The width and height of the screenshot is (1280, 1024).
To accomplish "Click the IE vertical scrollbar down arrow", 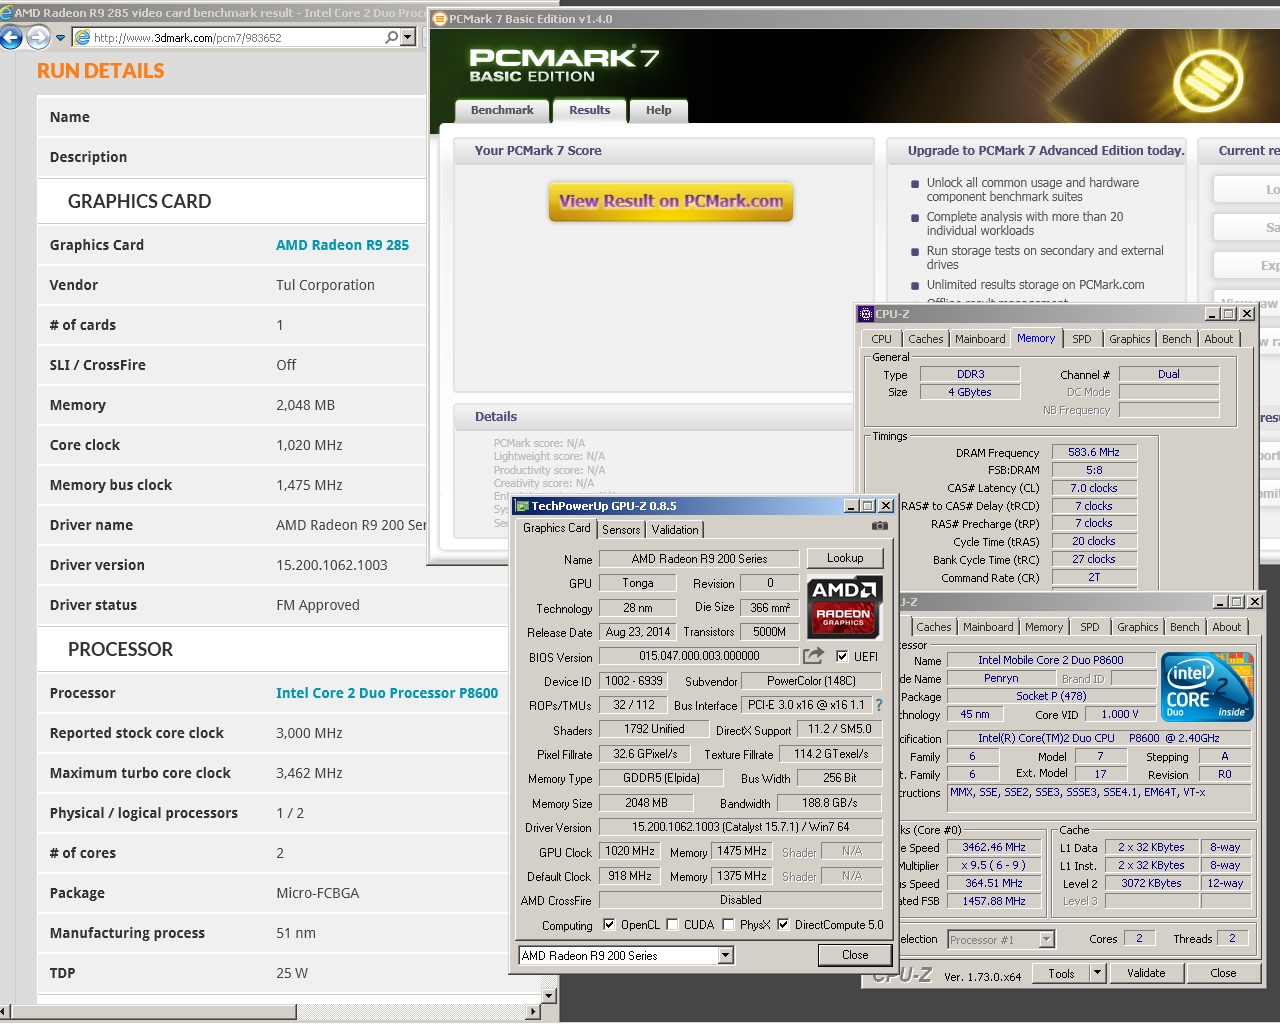I will [x=548, y=996].
